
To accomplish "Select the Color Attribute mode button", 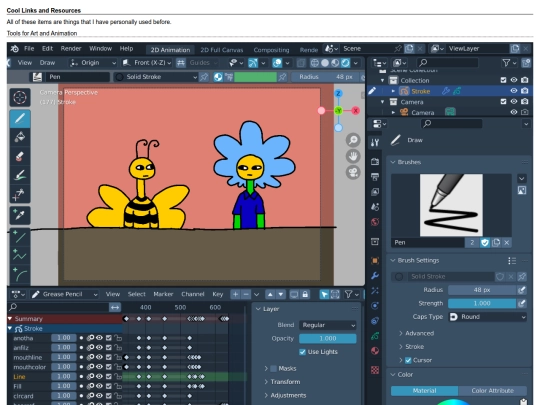I will [x=492, y=391].
